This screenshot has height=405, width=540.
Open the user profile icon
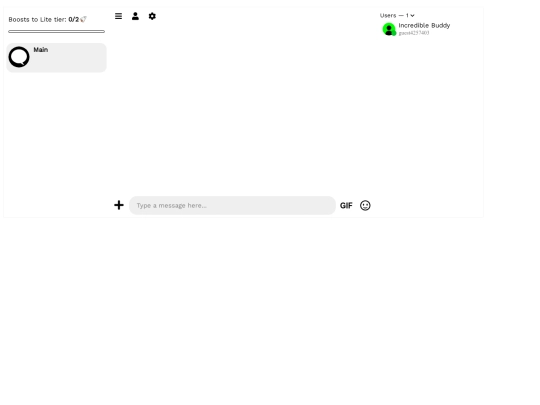pyautogui.click(x=135, y=16)
